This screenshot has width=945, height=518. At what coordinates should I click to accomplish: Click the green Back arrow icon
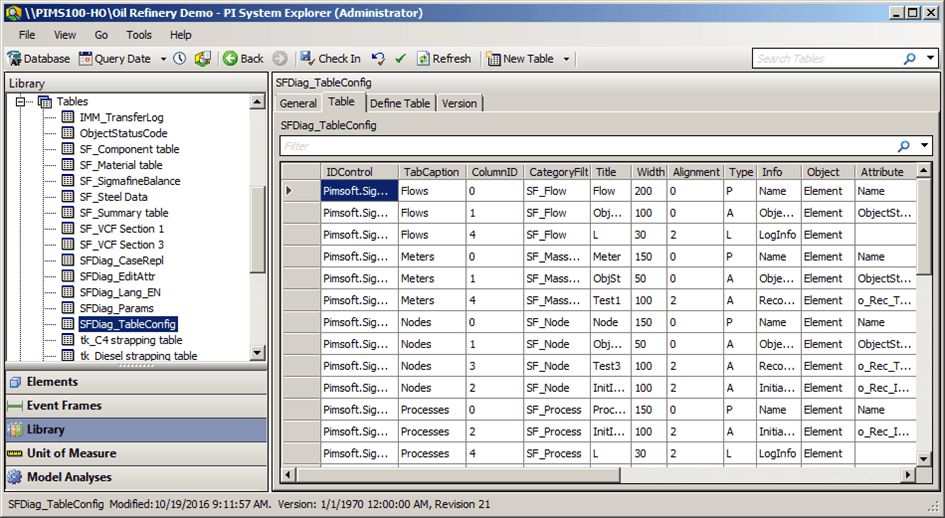coord(230,58)
